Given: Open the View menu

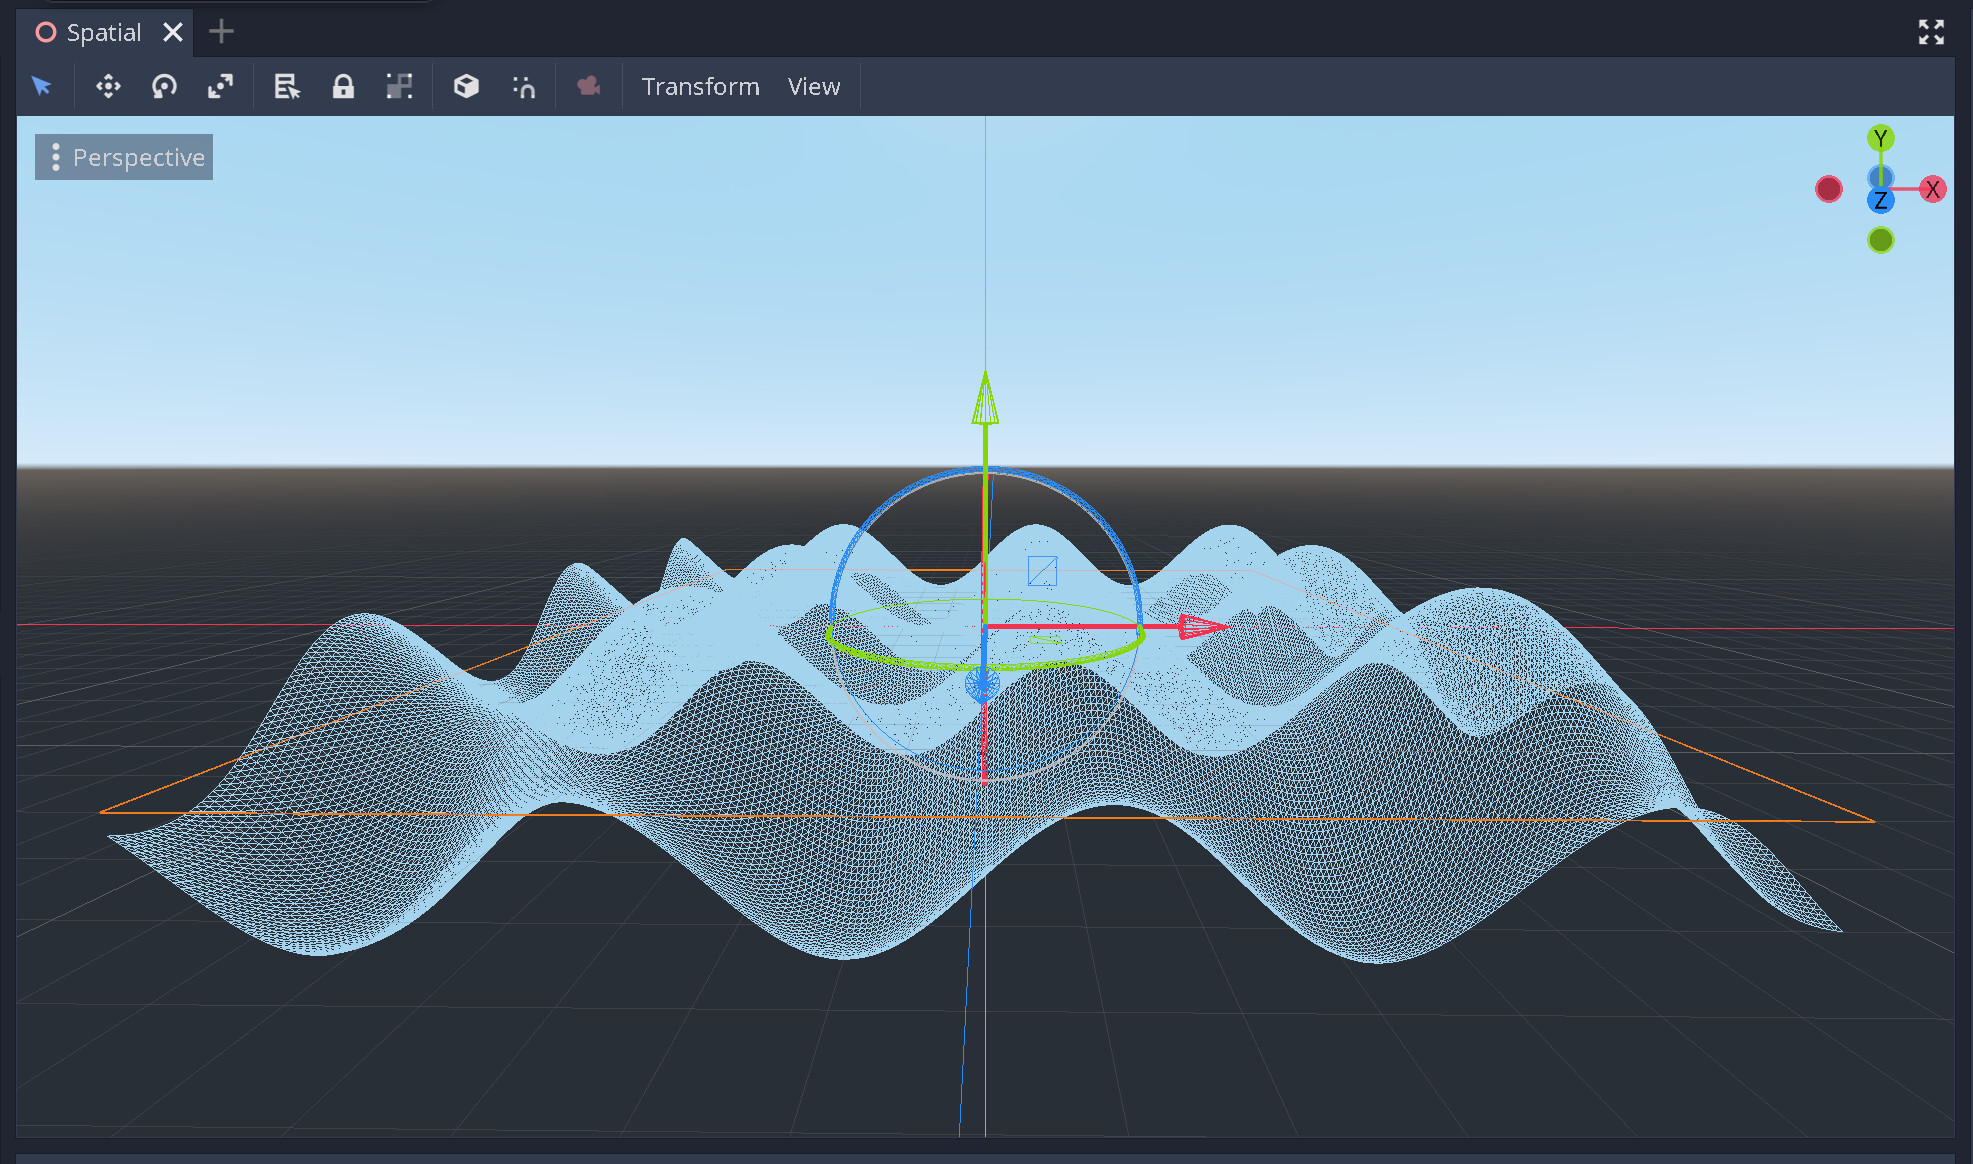Looking at the screenshot, I should click(x=813, y=86).
